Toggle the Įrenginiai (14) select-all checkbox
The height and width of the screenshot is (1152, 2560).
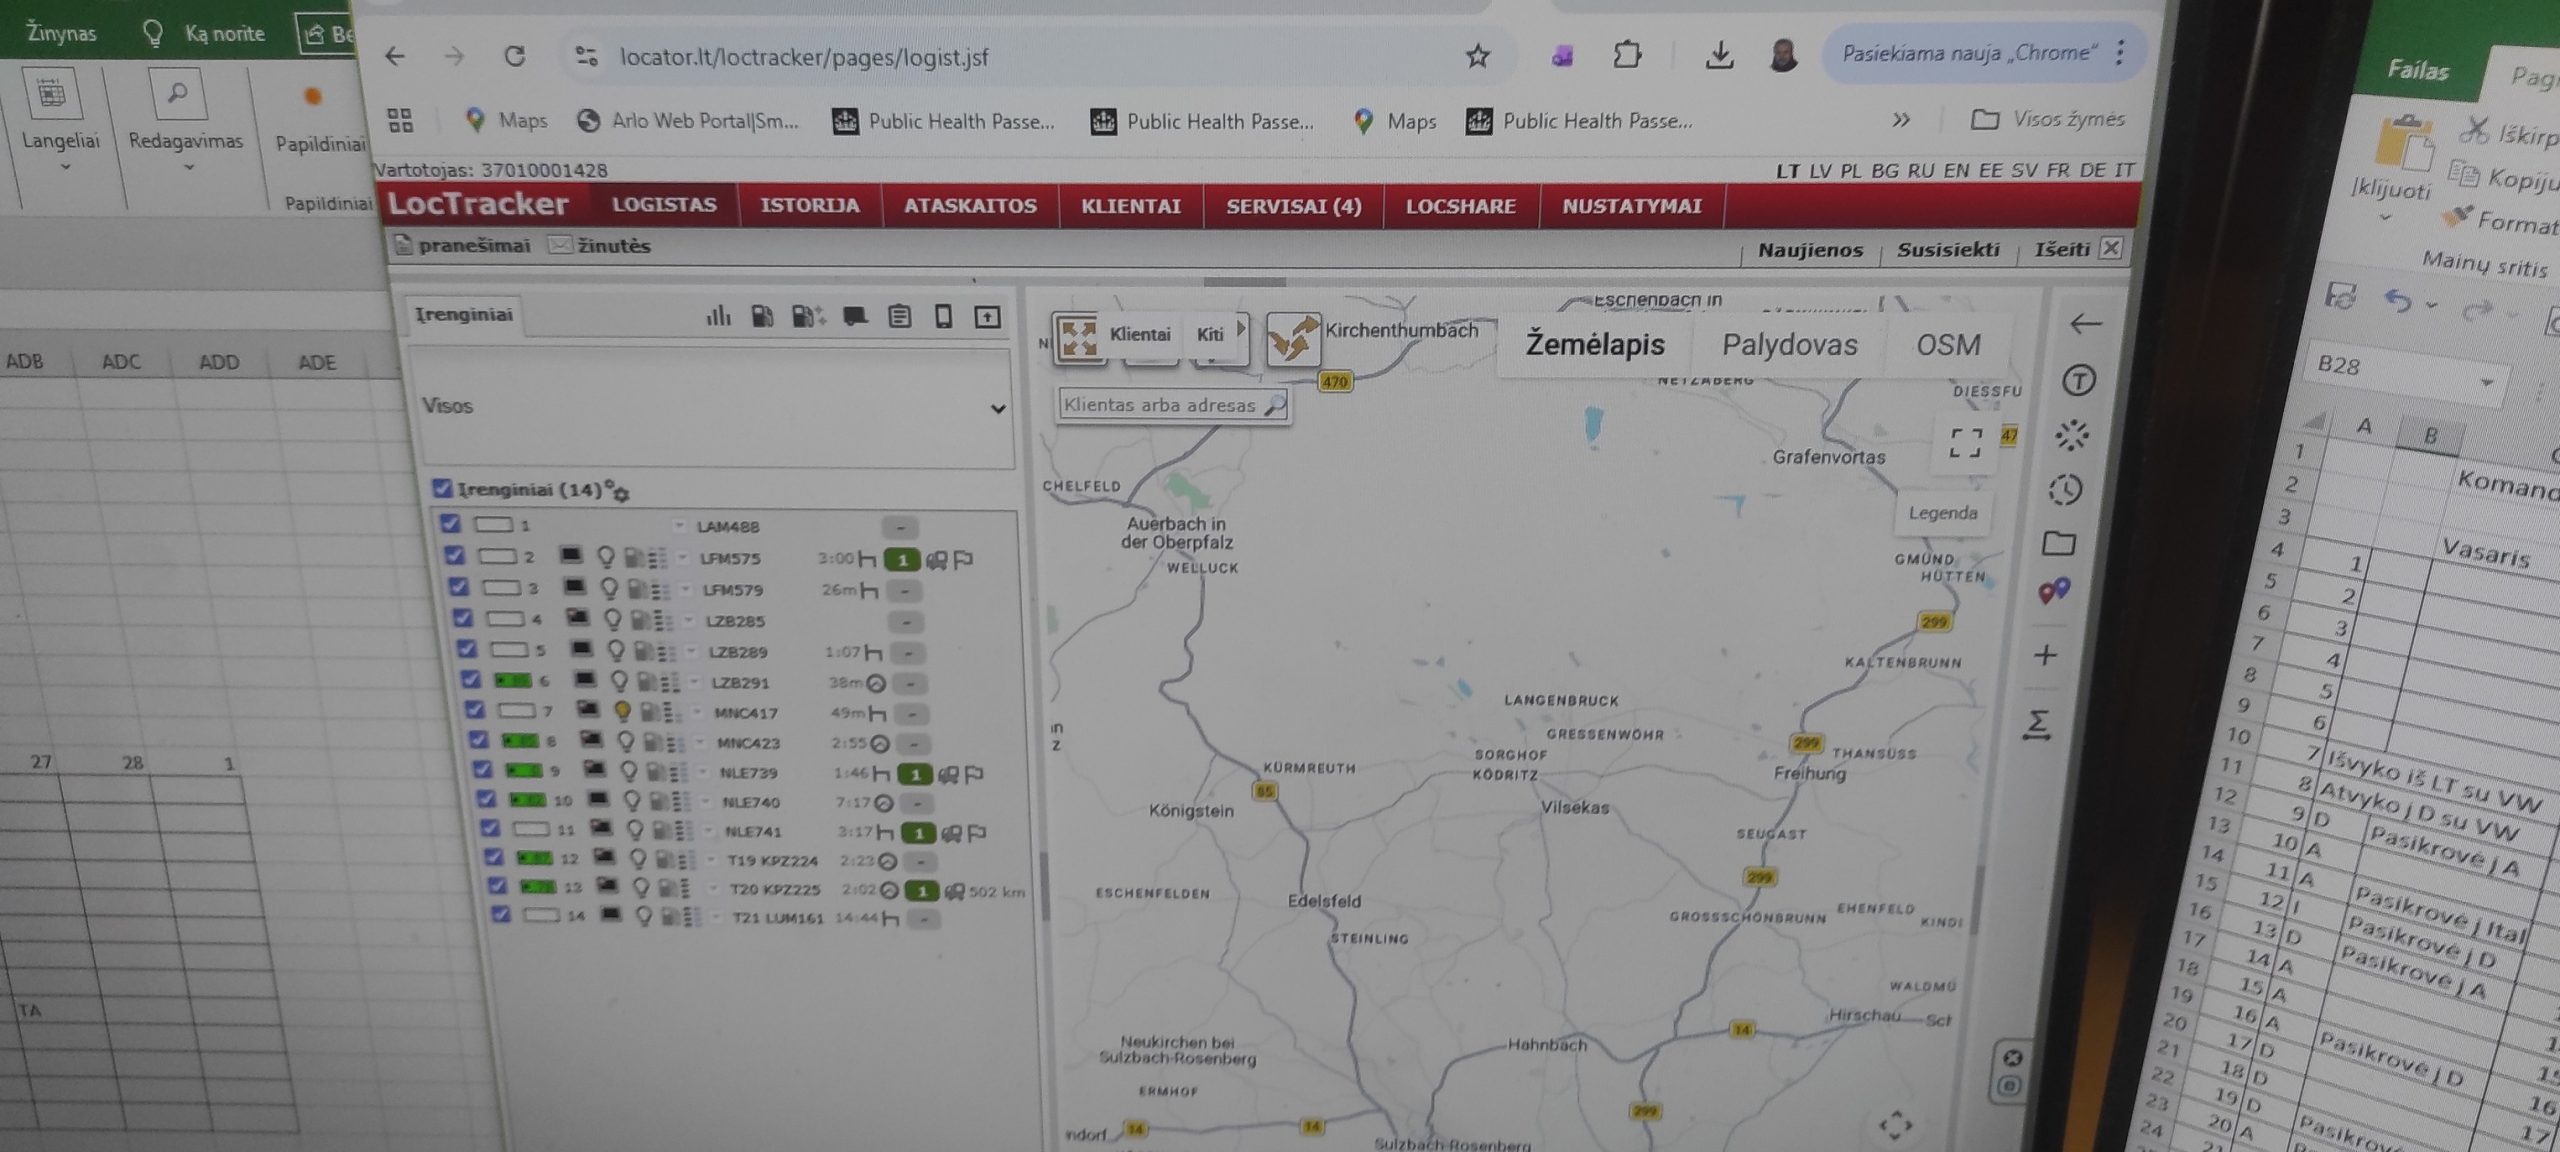(442, 488)
